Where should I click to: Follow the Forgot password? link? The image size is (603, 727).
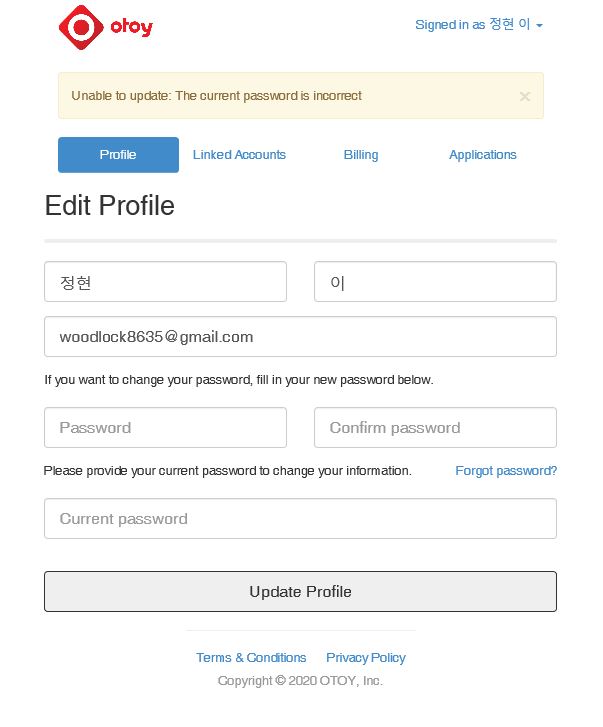point(506,471)
